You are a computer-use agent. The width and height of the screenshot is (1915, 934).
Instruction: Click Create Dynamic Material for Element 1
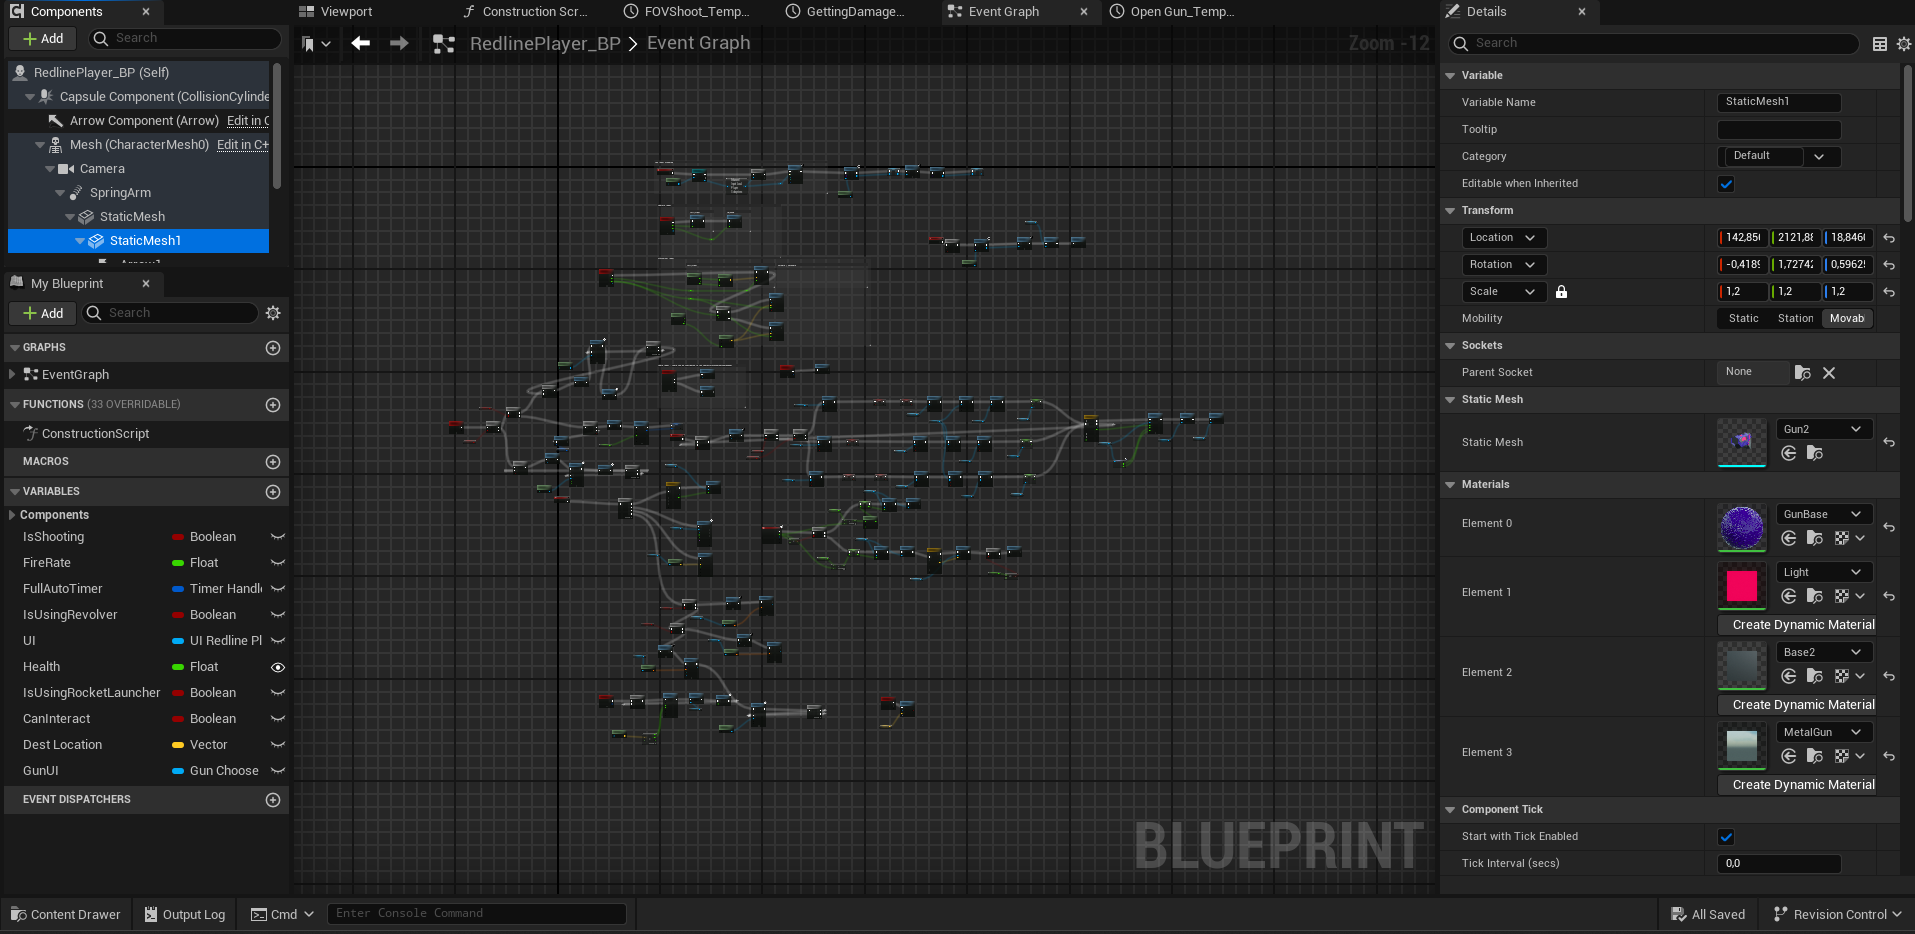tap(1803, 625)
